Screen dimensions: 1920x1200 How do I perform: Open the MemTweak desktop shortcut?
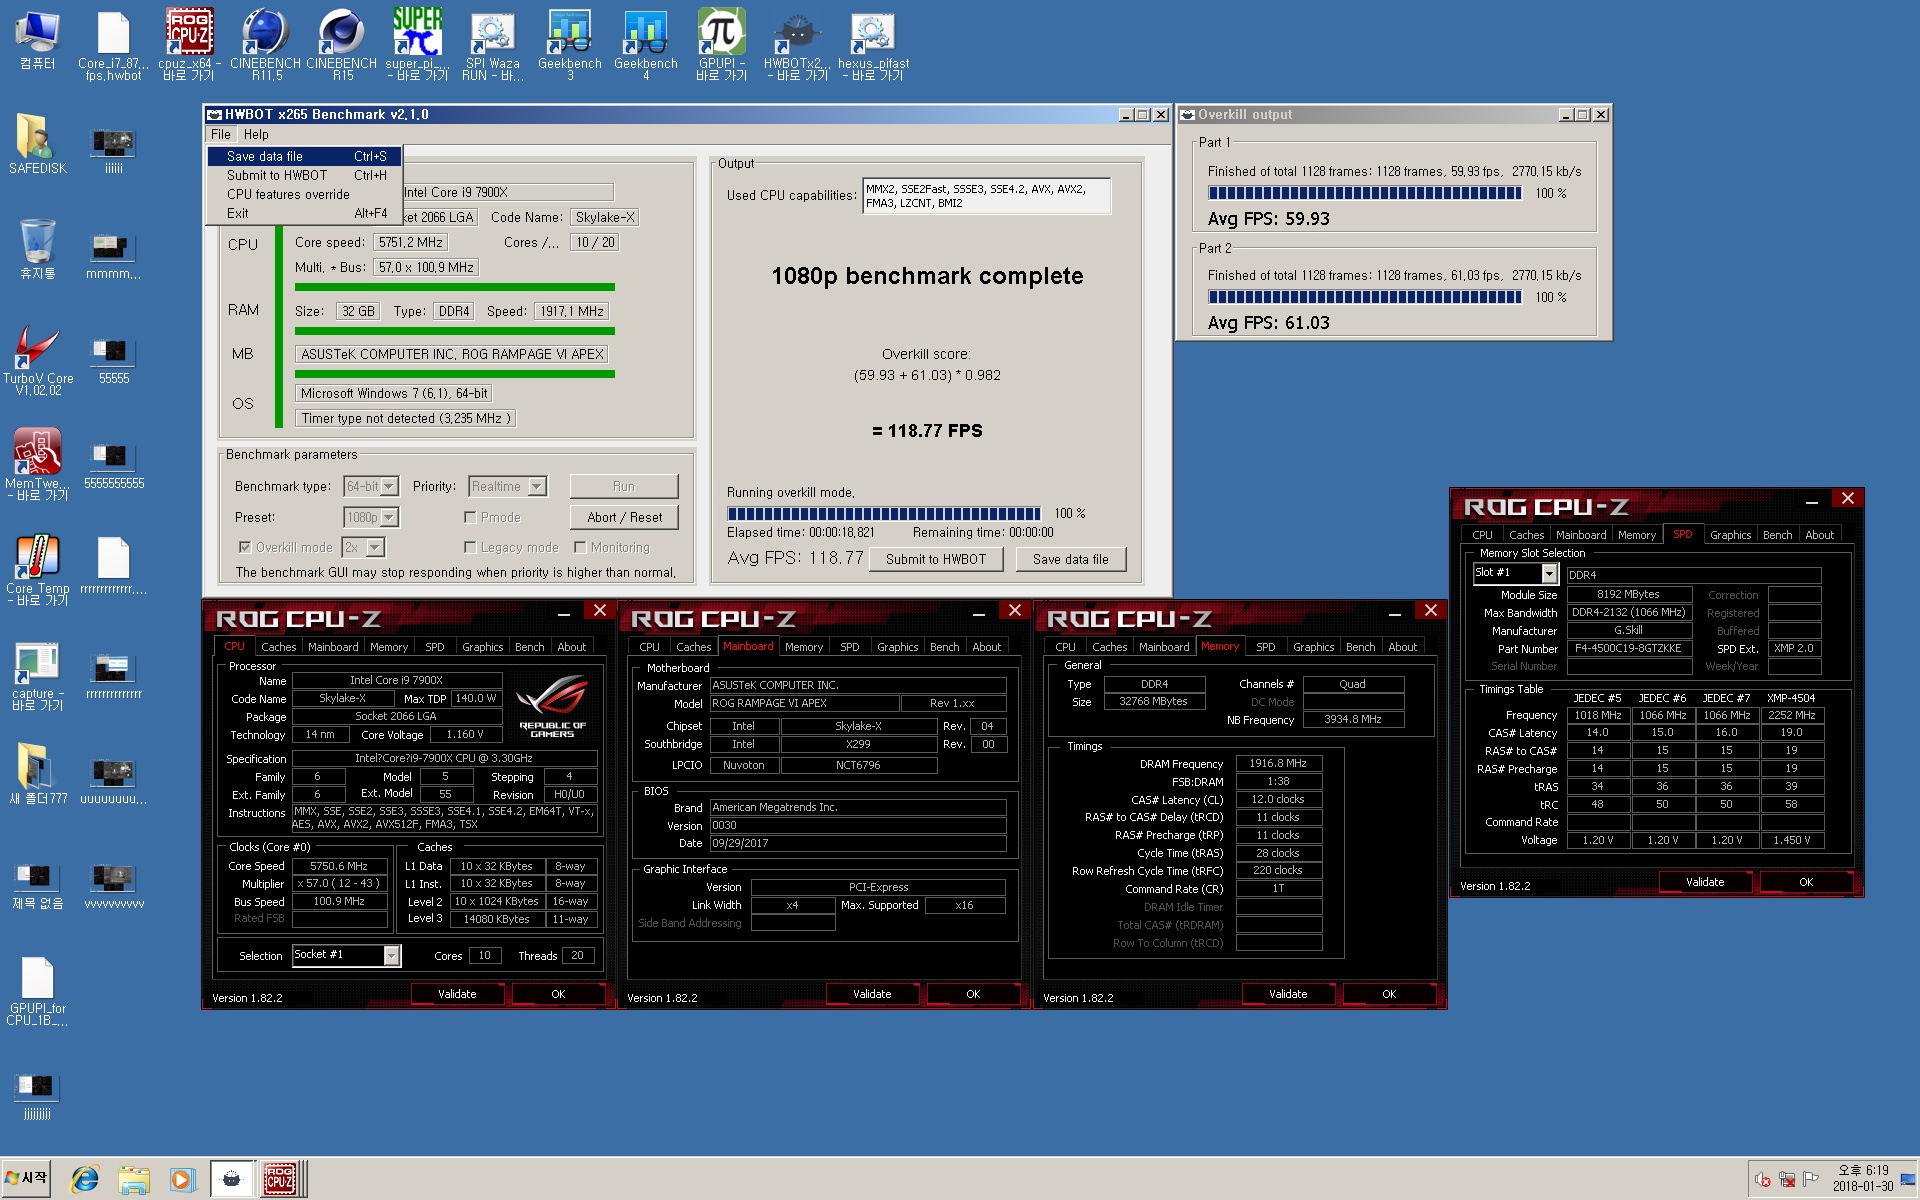coord(37,465)
